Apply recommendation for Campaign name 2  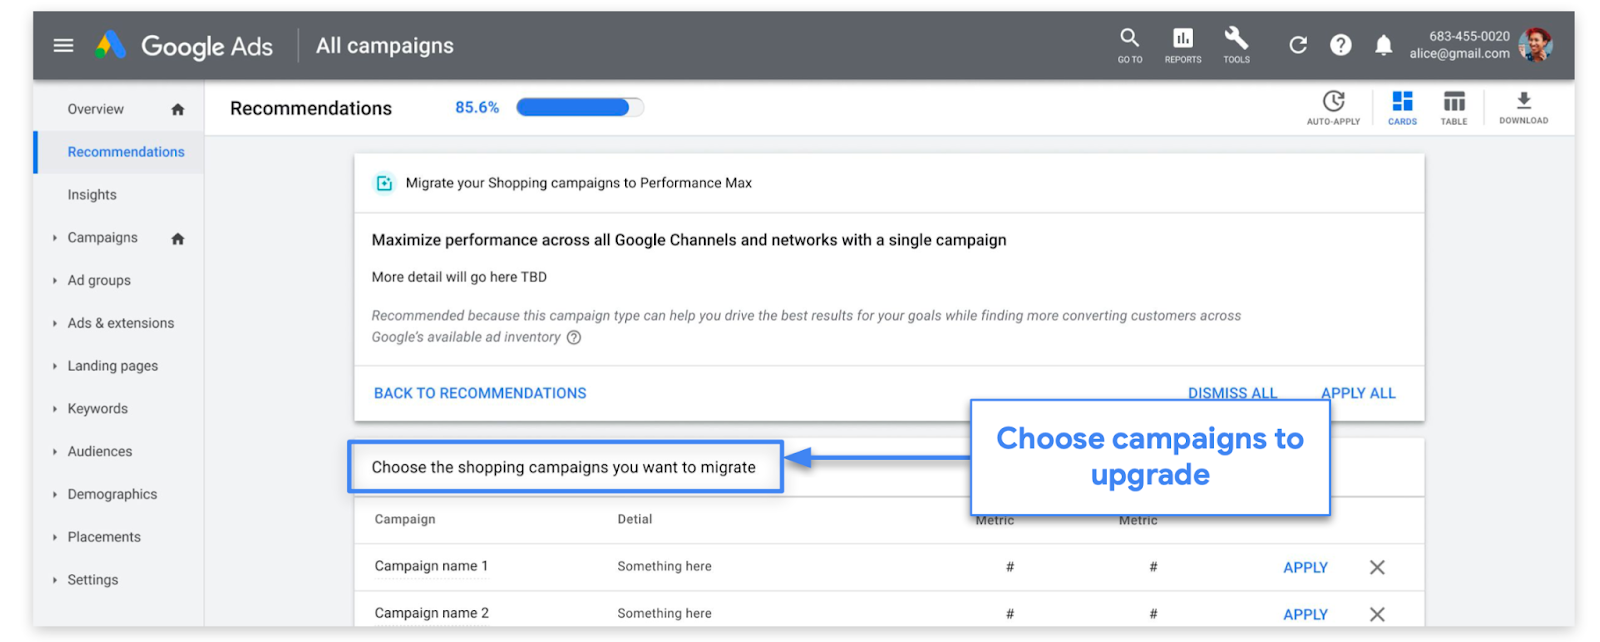click(1305, 615)
